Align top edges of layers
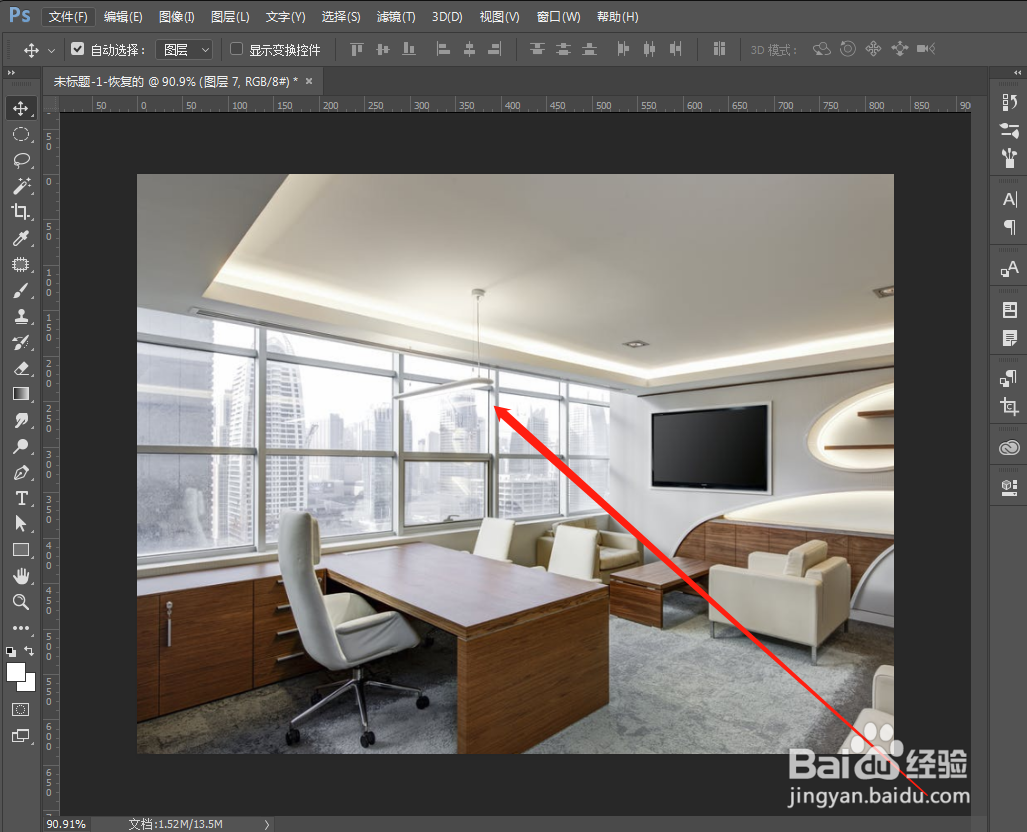Image resolution: width=1027 pixels, height=832 pixels. 357,49
